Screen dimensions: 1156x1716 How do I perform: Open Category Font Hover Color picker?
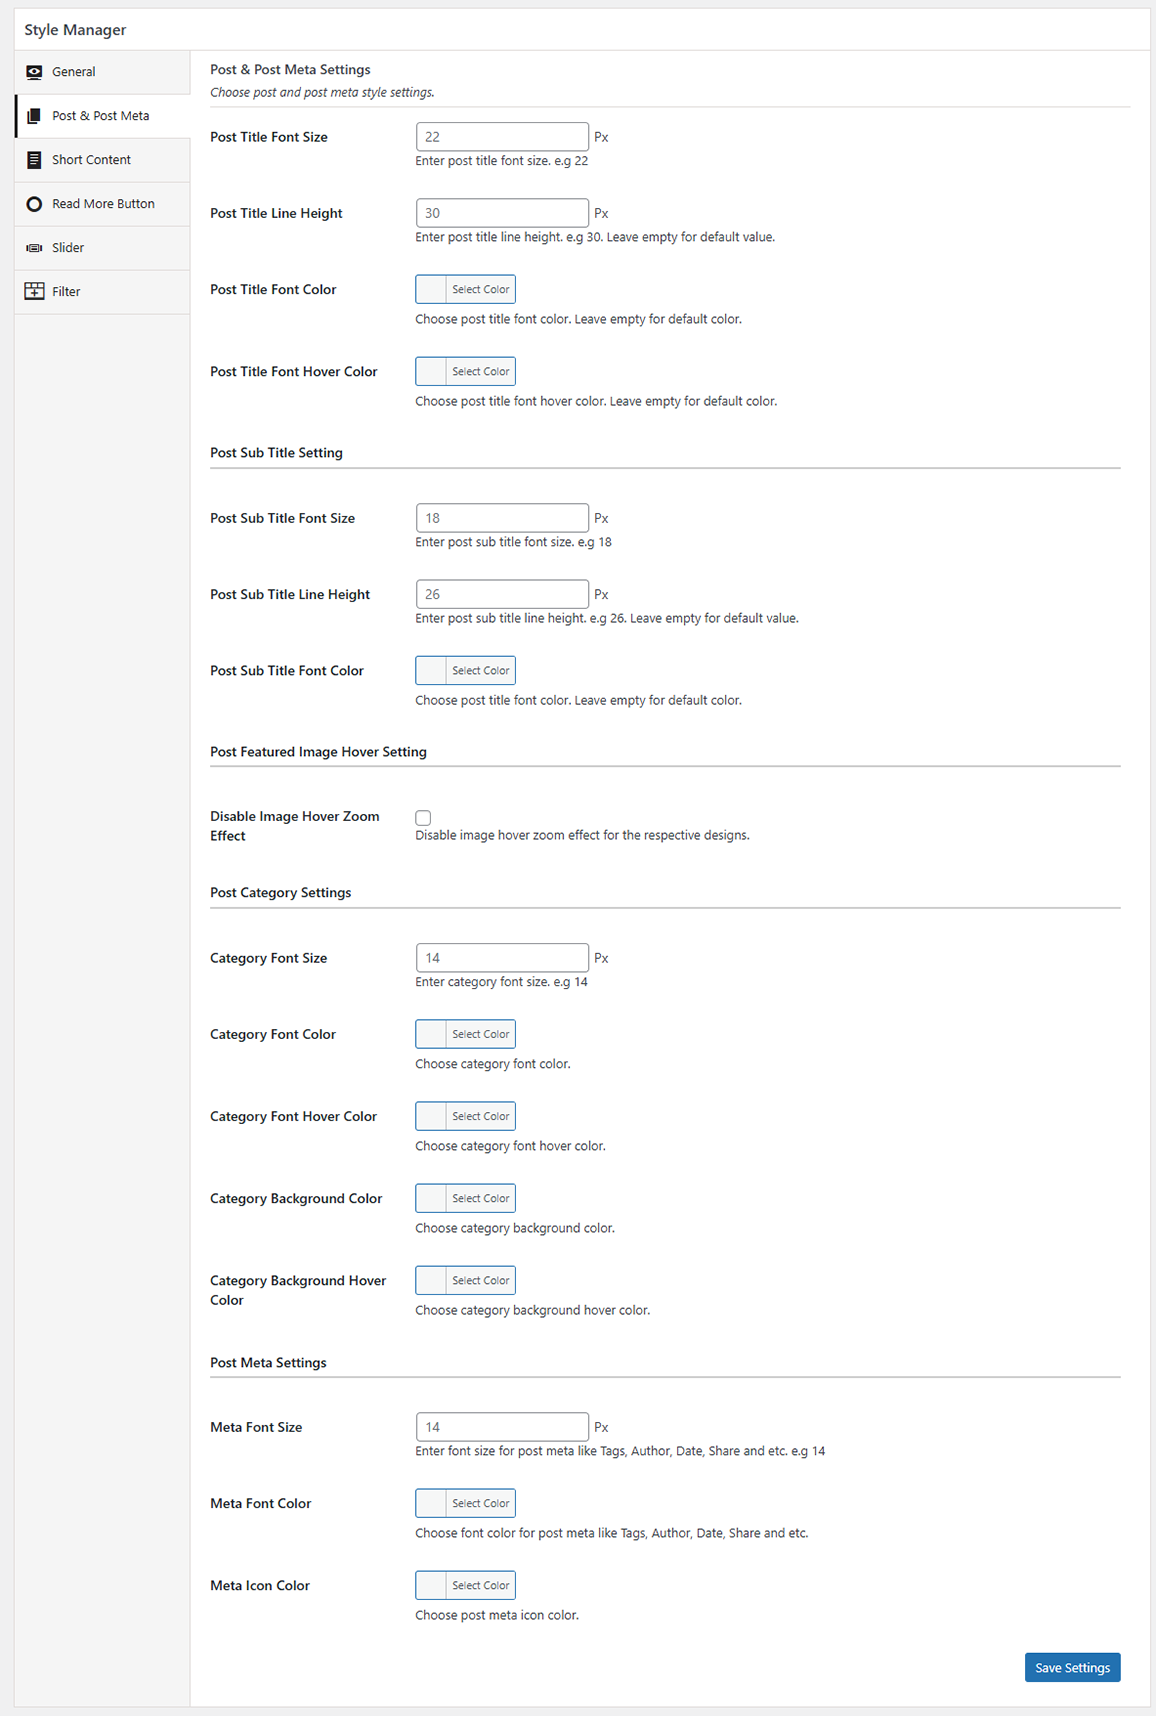[465, 1116]
